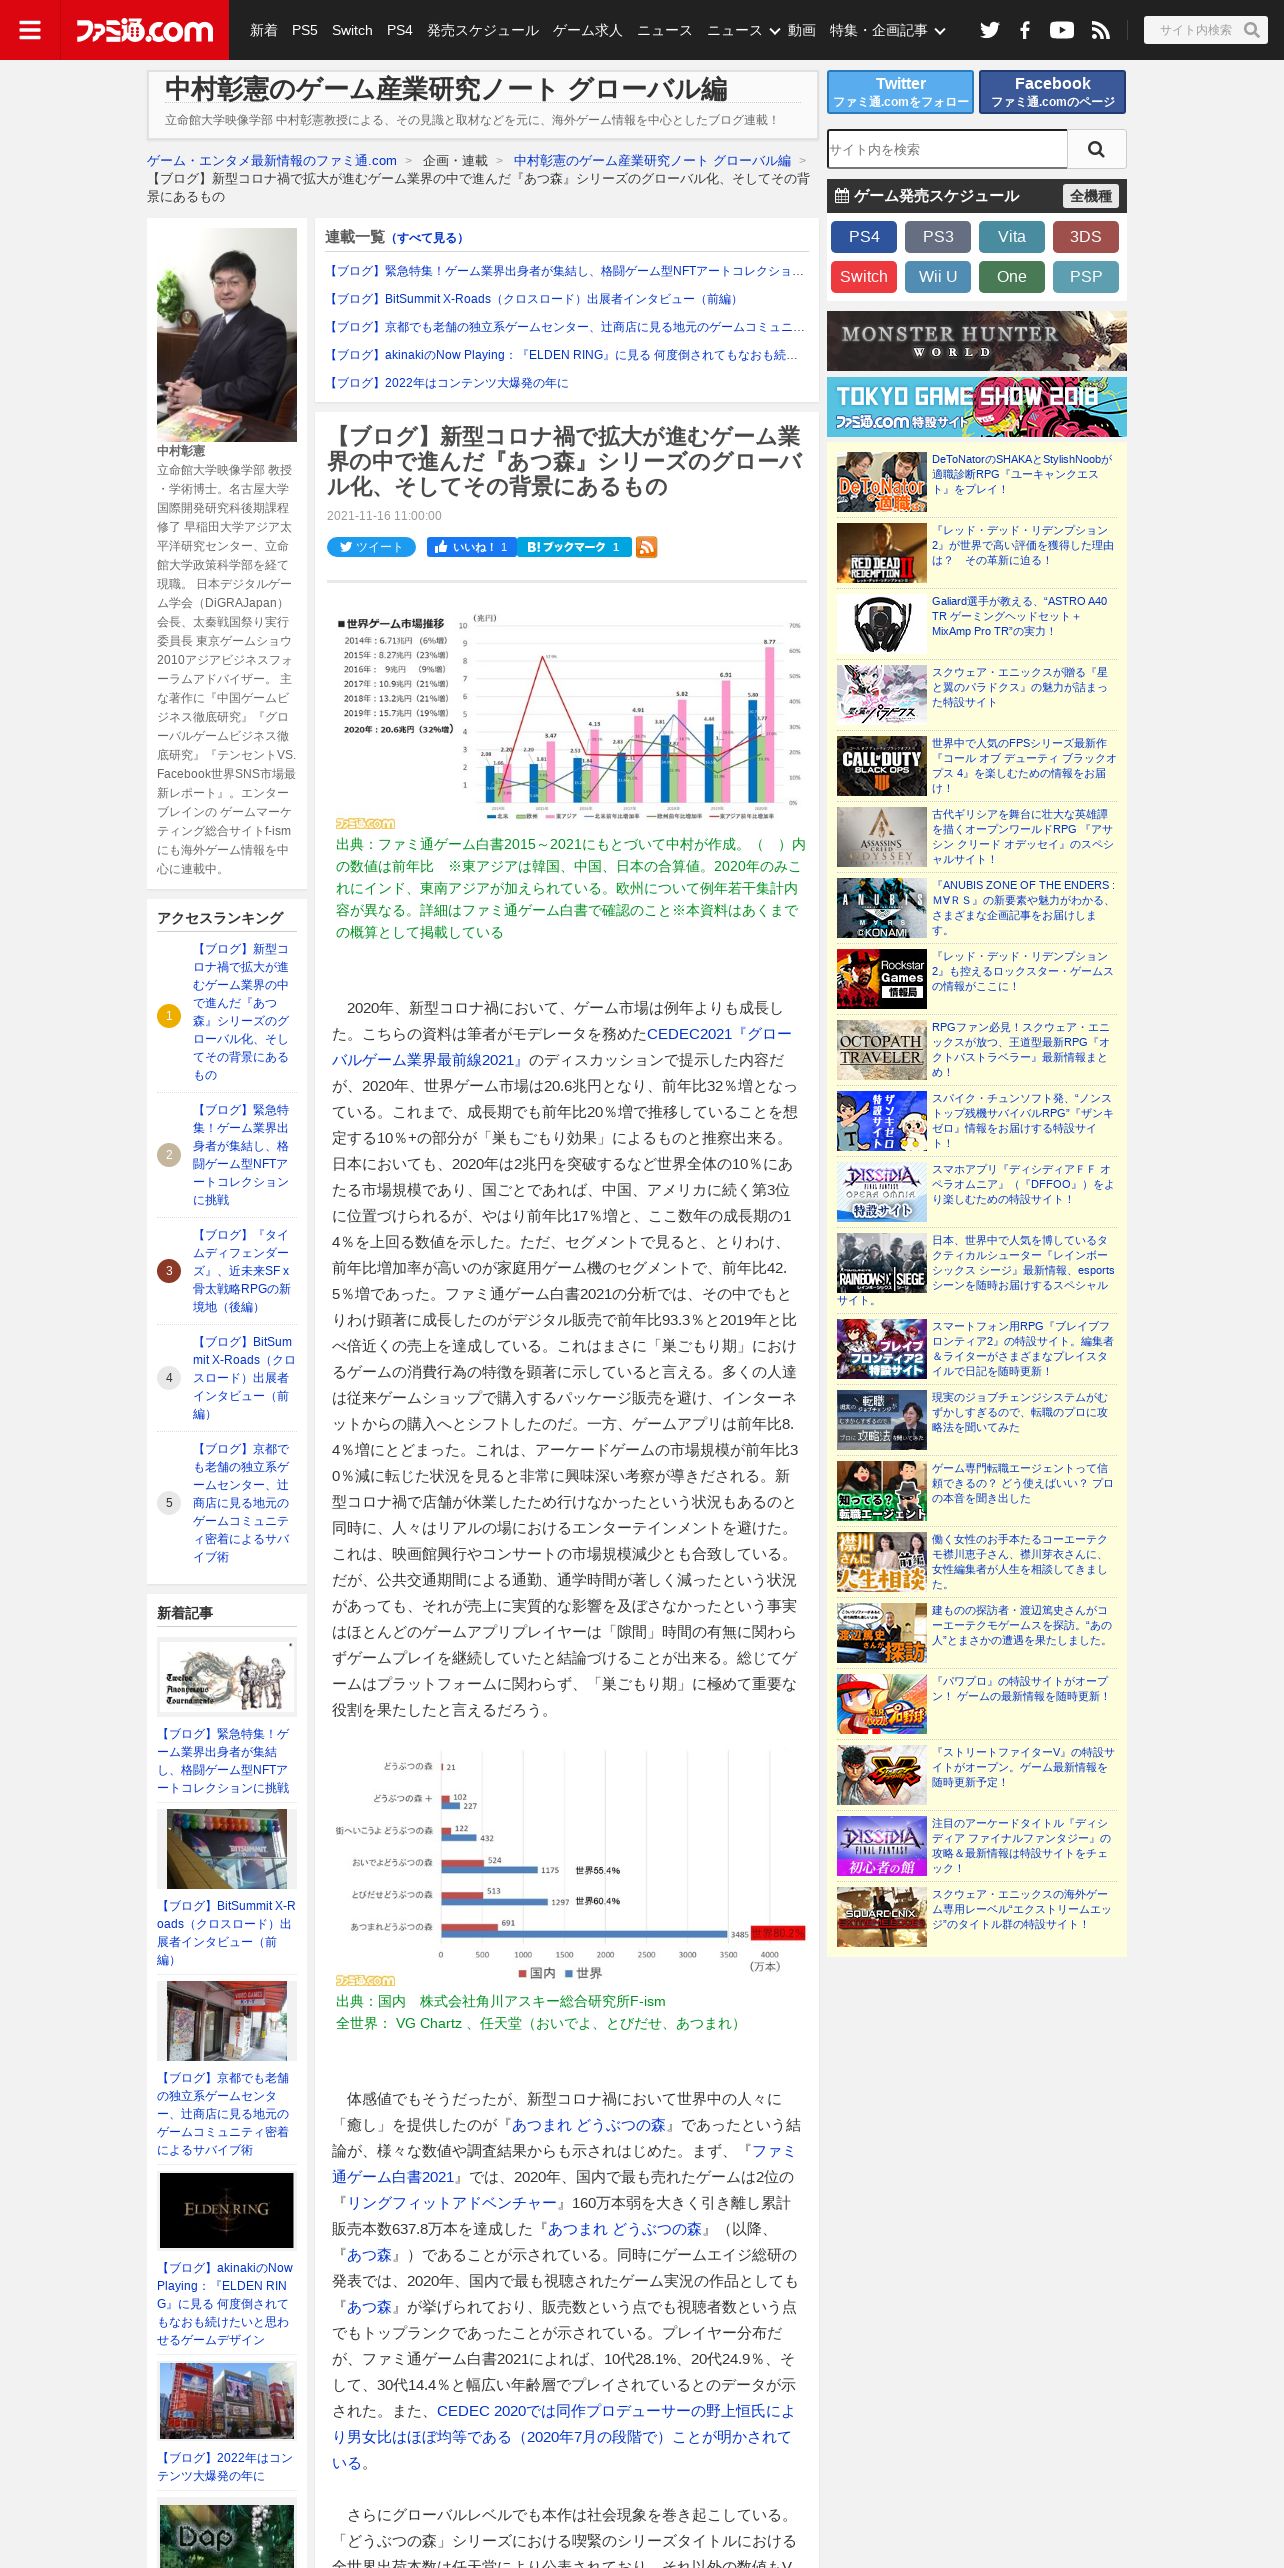The width and height of the screenshot is (1284, 2568).
Task: Open the CEDEC2021 グローバルゲーム業界最前線 link
Action: (x=562, y=1047)
